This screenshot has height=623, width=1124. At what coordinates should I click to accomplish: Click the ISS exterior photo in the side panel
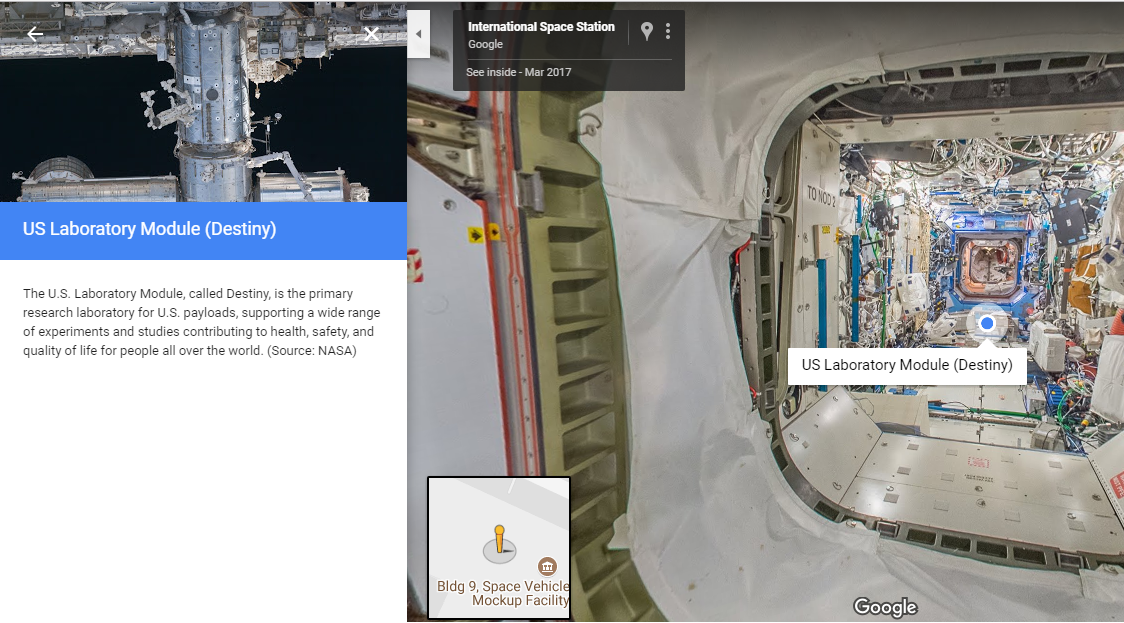(x=204, y=101)
